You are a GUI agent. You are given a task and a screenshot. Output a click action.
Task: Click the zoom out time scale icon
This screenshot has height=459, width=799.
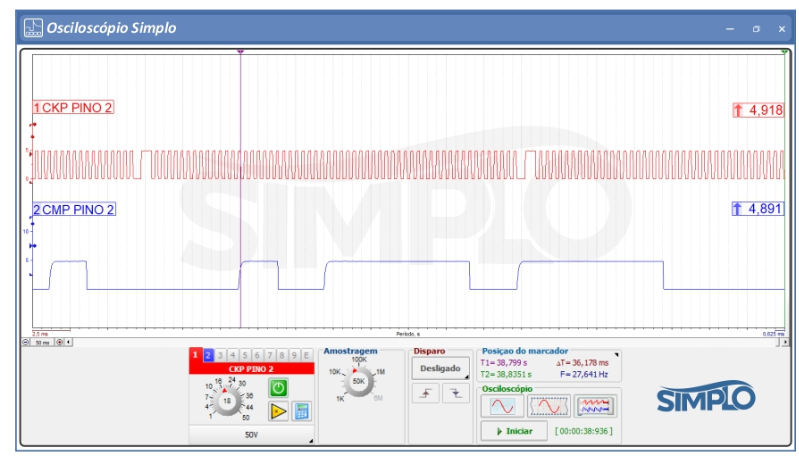click(26, 342)
